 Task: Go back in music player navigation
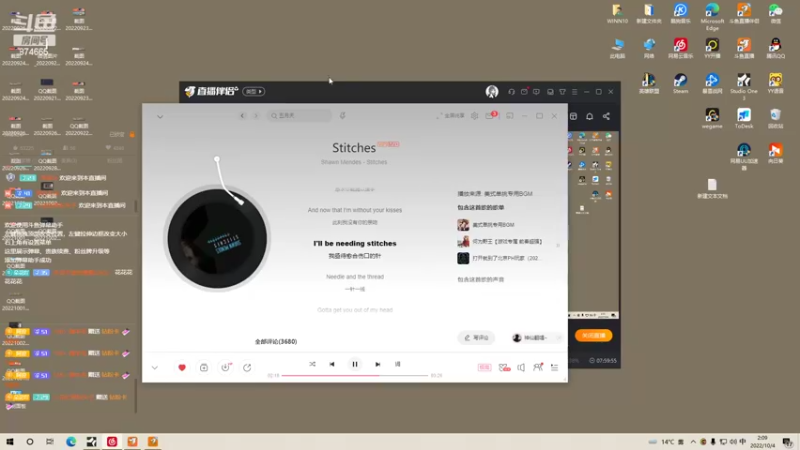242,116
